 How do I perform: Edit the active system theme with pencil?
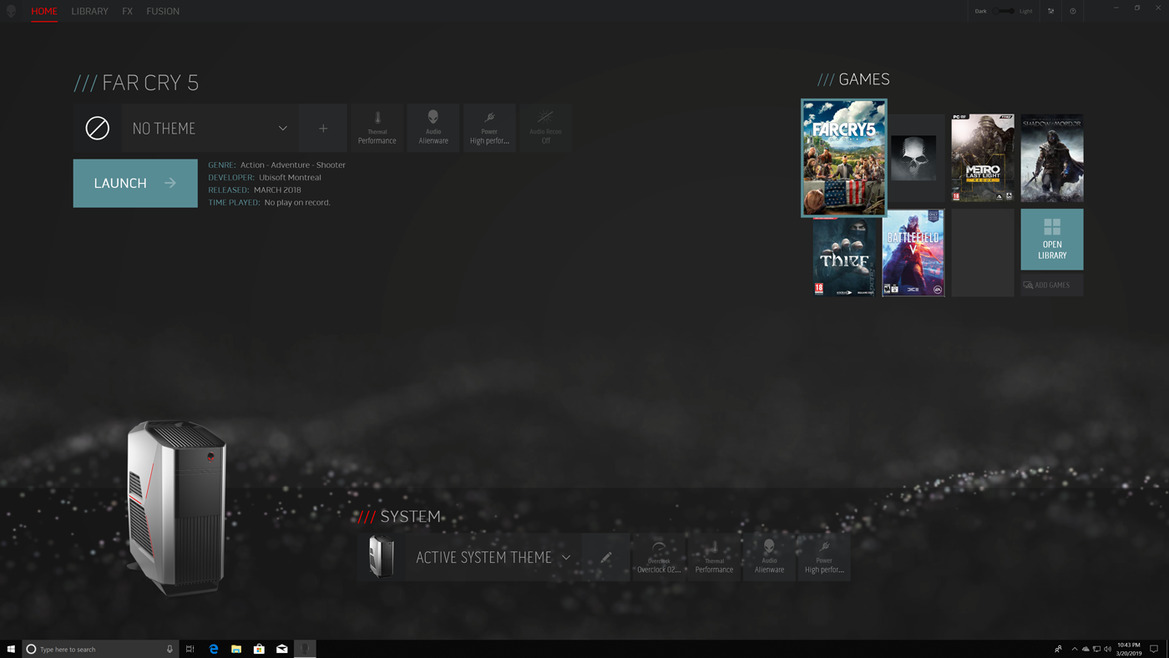(606, 557)
